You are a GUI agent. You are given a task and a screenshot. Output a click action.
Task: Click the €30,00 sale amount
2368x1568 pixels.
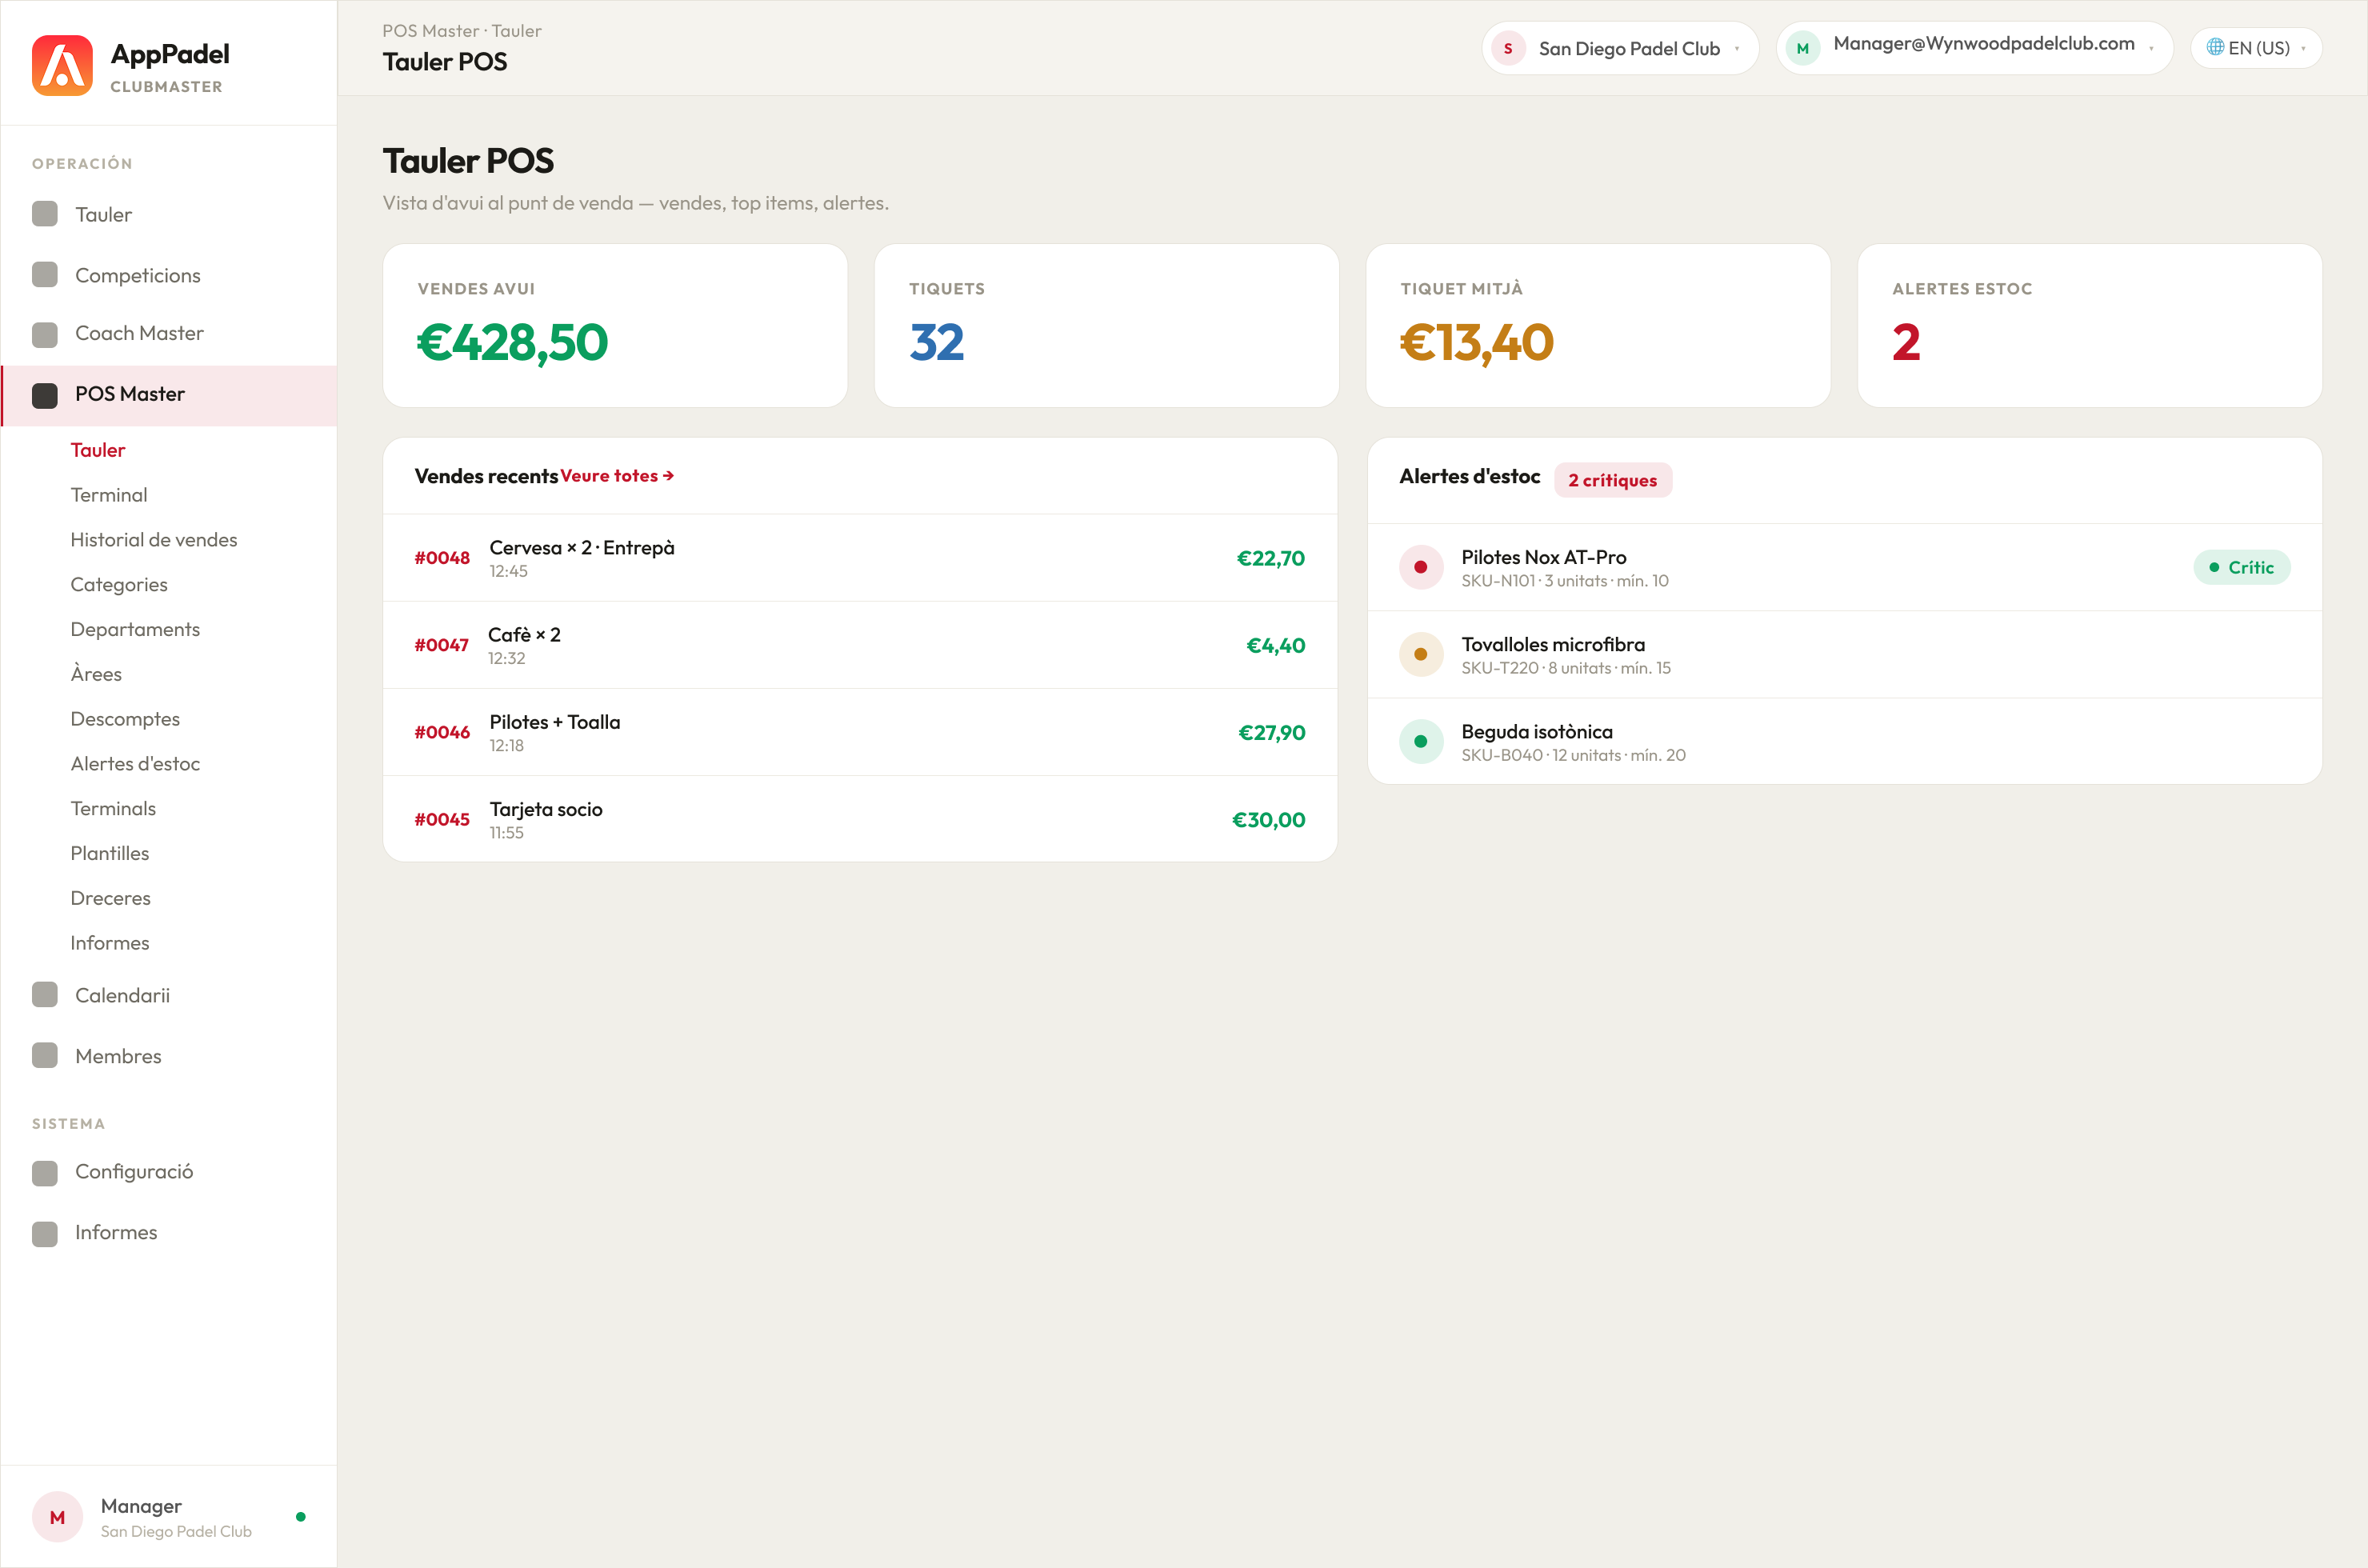pyautogui.click(x=1268, y=820)
